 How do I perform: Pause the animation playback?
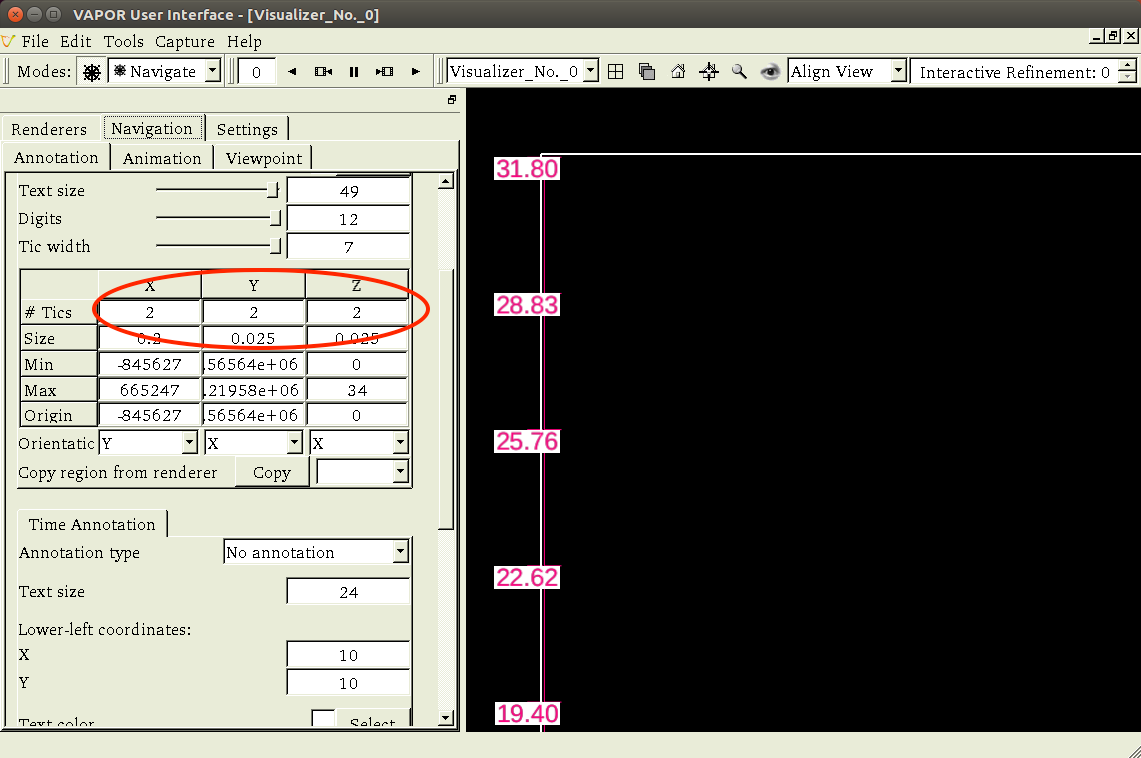pos(354,71)
